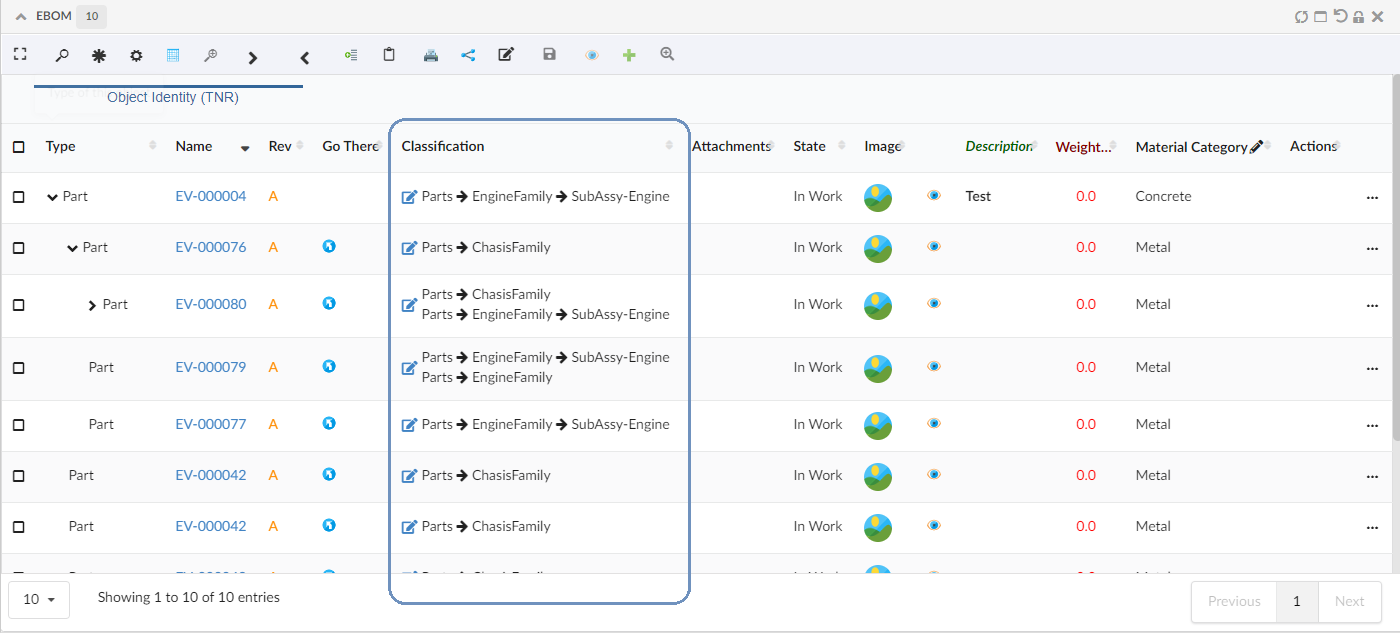The image size is (1400, 637).
Task: Click the save floppy disk icon
Action: tap(549, 55)
